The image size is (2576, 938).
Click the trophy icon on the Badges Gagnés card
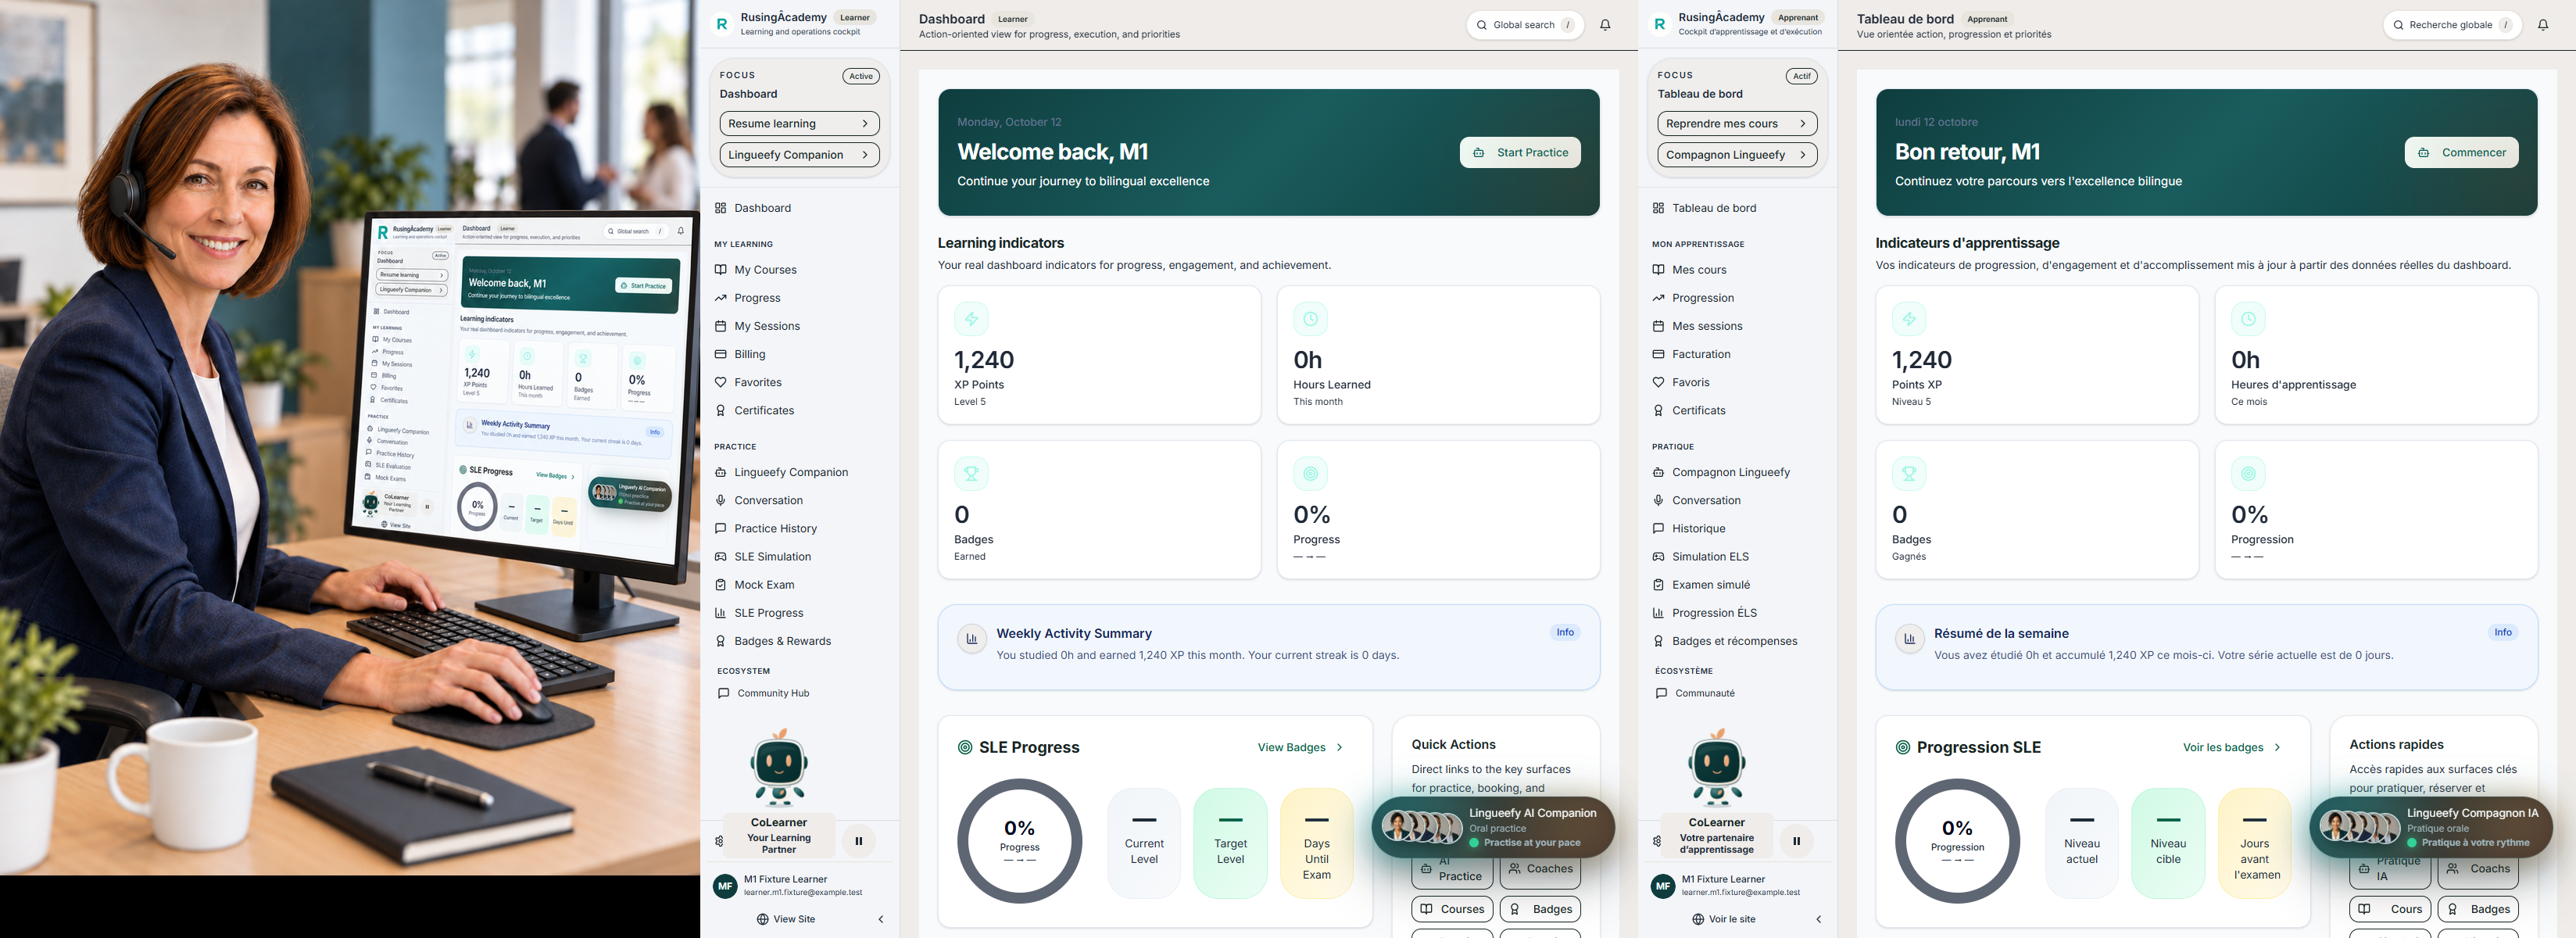tap(1909, 474)
